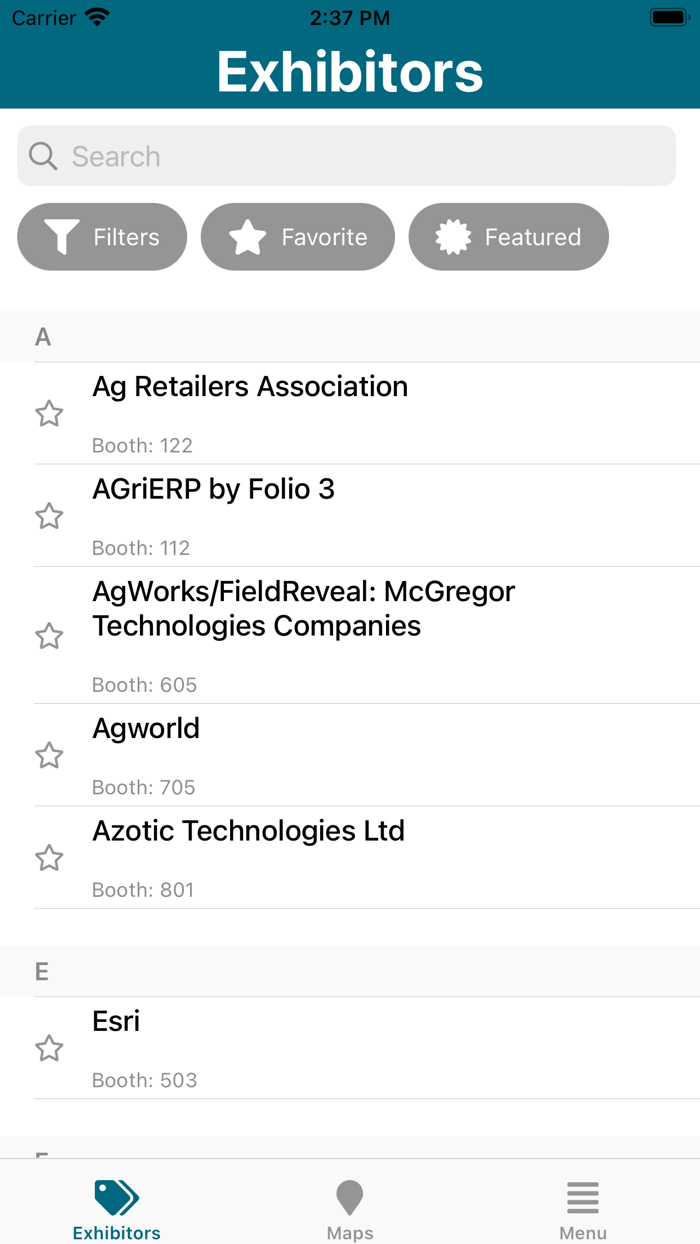
Task: Favorite Ag Retailers Association with star
Action: pos(49,413)
